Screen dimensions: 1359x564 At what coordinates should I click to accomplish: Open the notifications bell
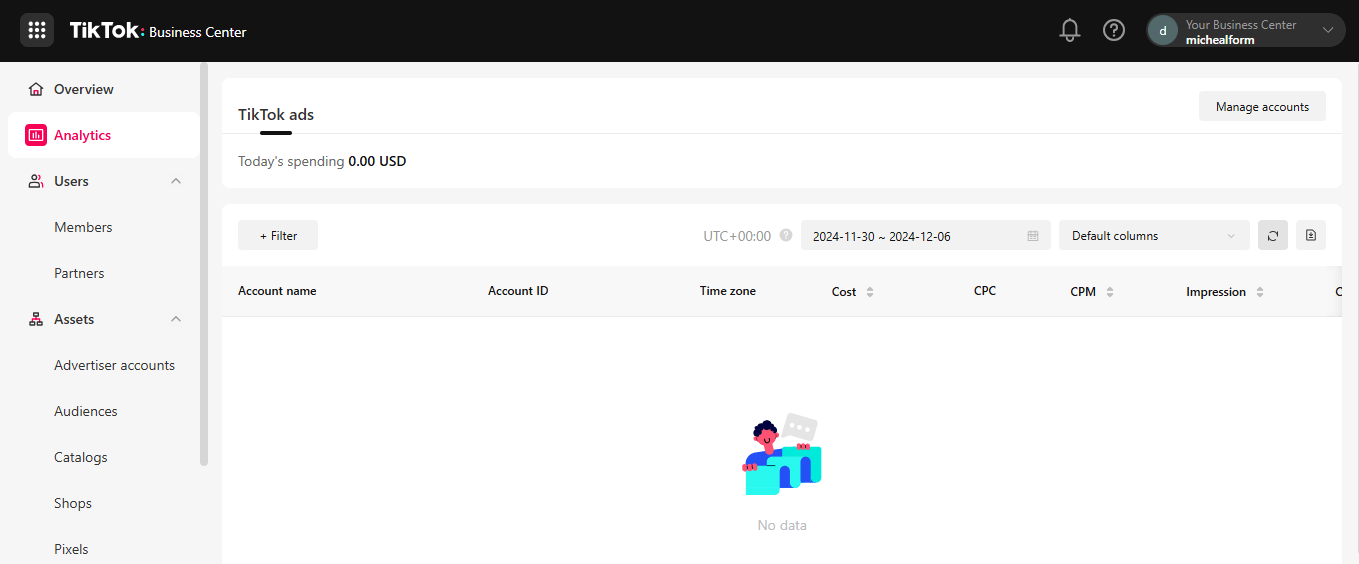click(1070, 30)
